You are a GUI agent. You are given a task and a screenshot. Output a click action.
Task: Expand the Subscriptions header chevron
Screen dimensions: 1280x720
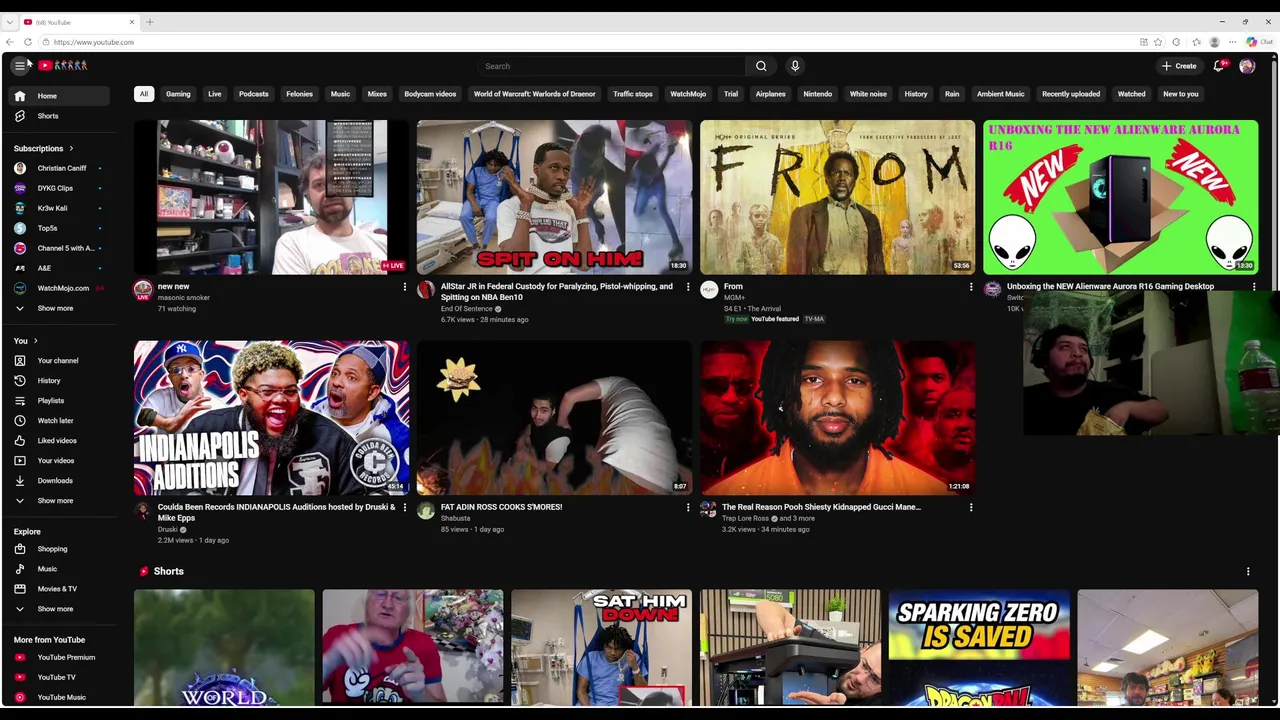click(x=71, y=148)
